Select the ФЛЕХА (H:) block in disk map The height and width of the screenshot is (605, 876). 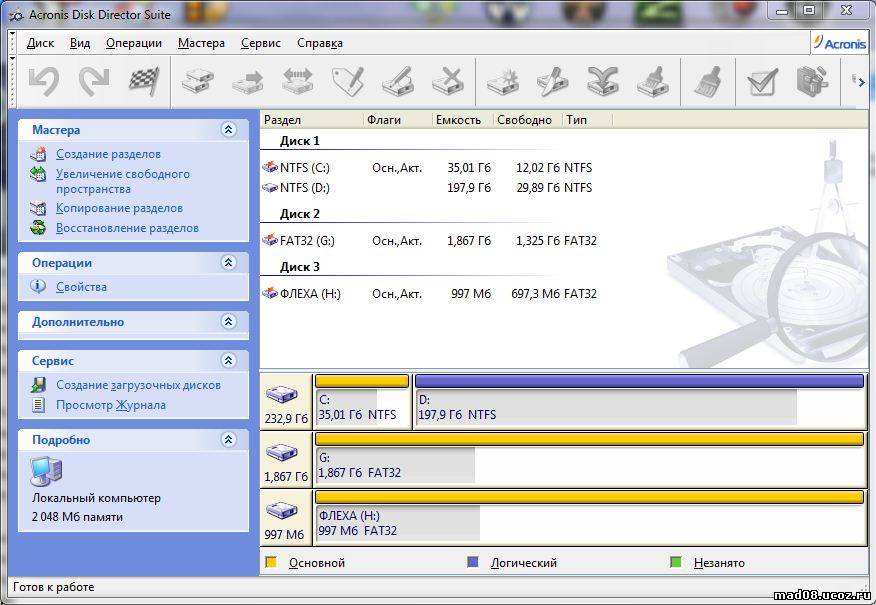[x=590, y=517]
